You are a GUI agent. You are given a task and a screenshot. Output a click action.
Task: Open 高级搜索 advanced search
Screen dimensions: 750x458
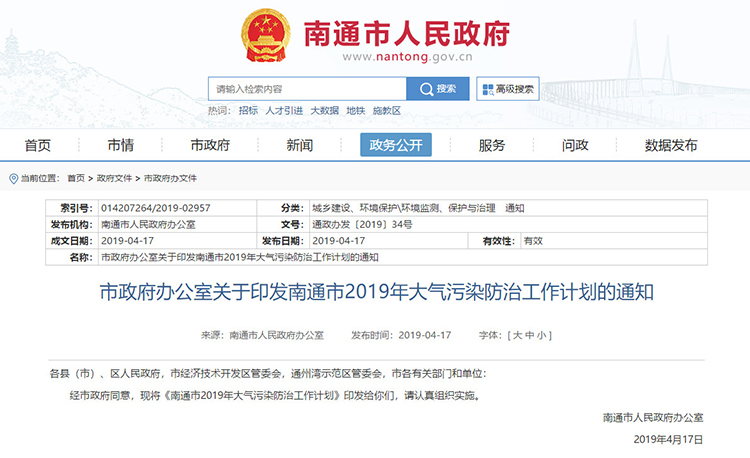tap(507, 89)
